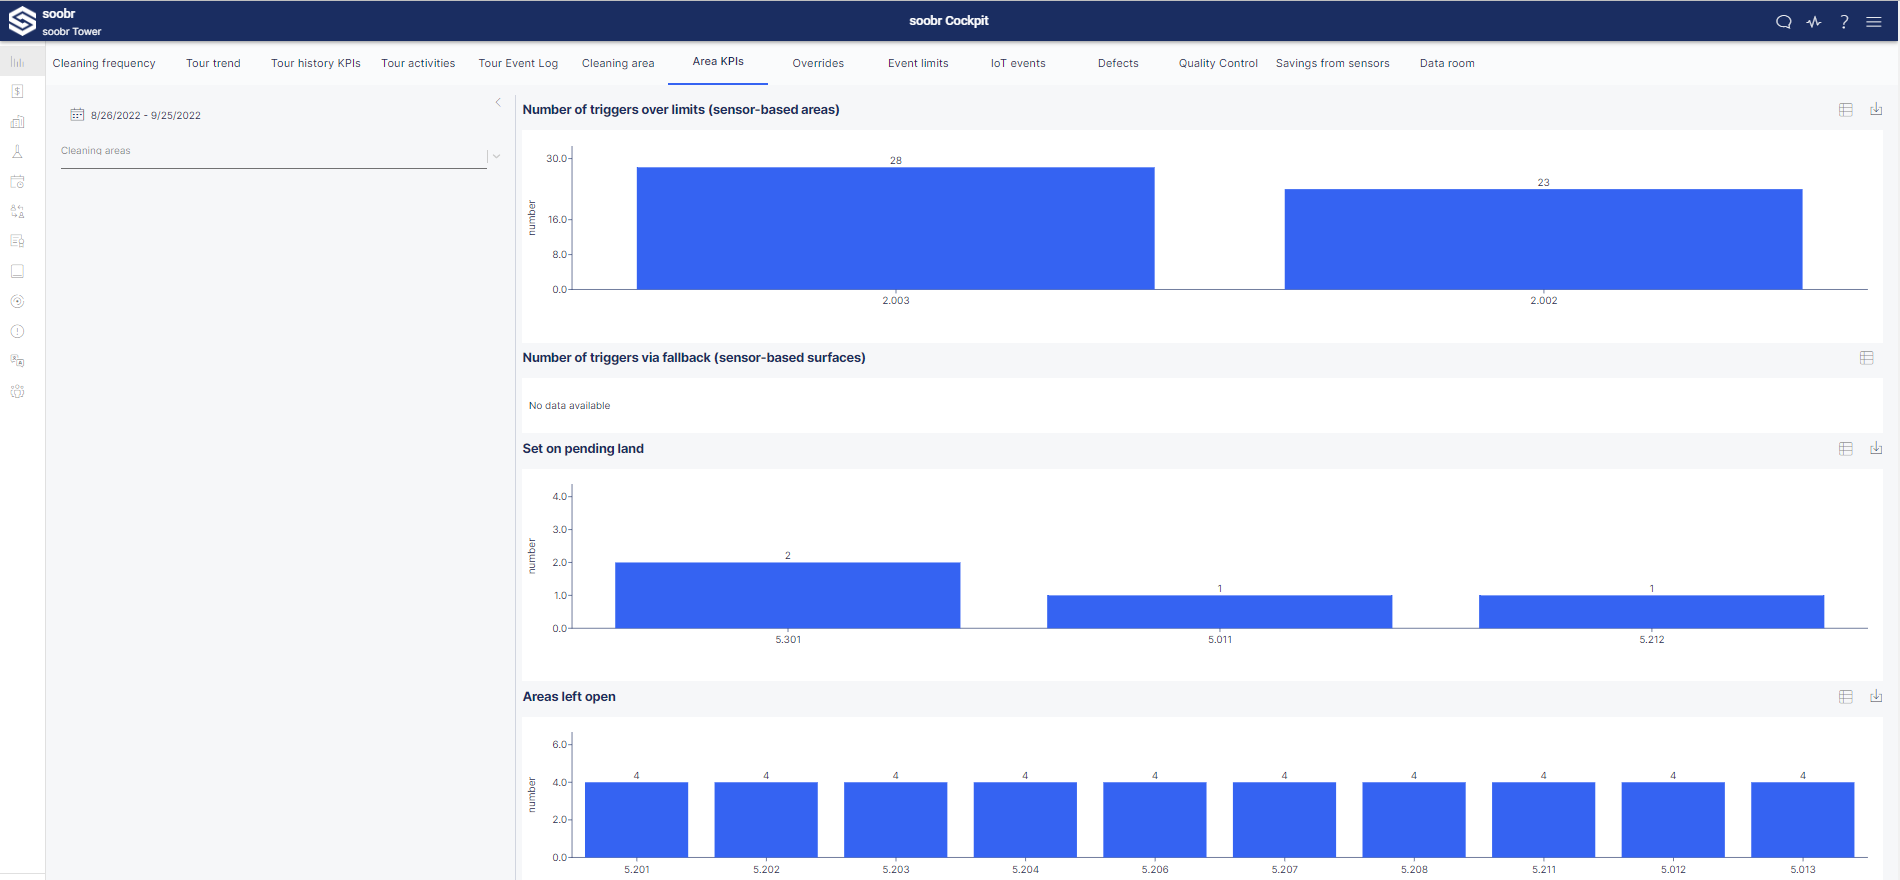Collapse the filter side panel
Image resolution: width=1900 pixels, height=880 pixels.
[498, 102]
